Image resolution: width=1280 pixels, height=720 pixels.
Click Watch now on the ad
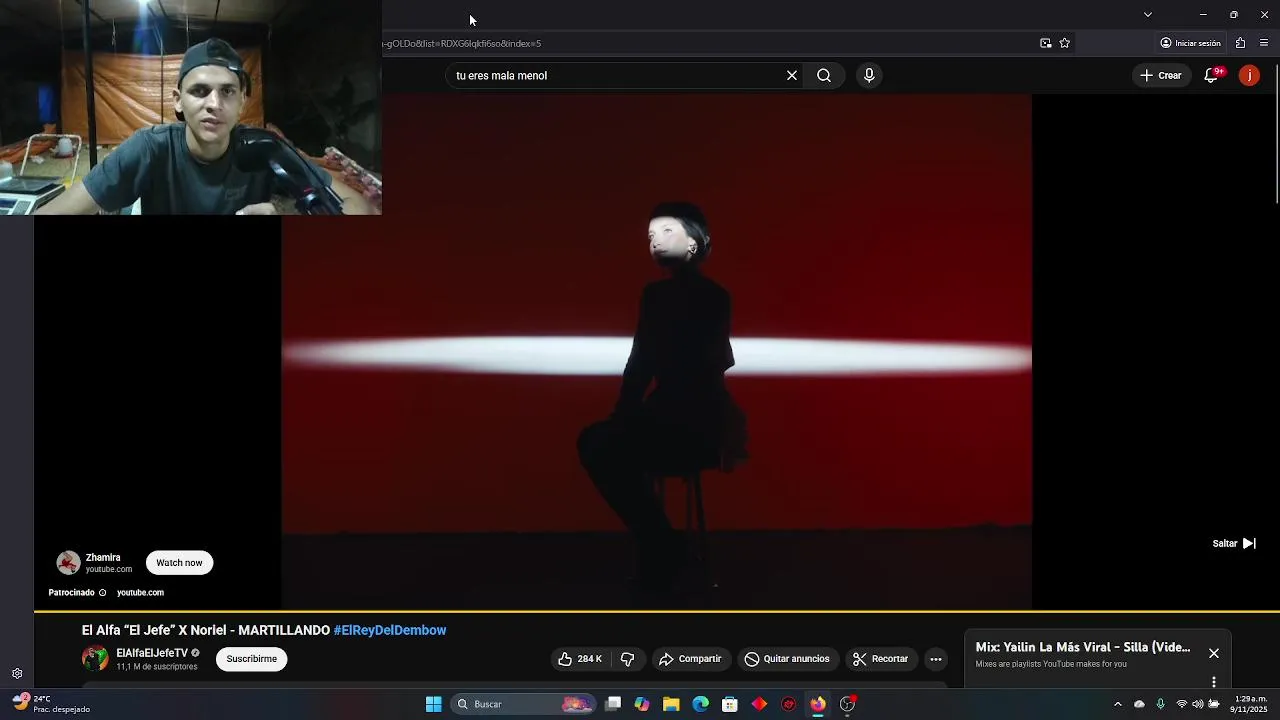click(x=179, y=562)
